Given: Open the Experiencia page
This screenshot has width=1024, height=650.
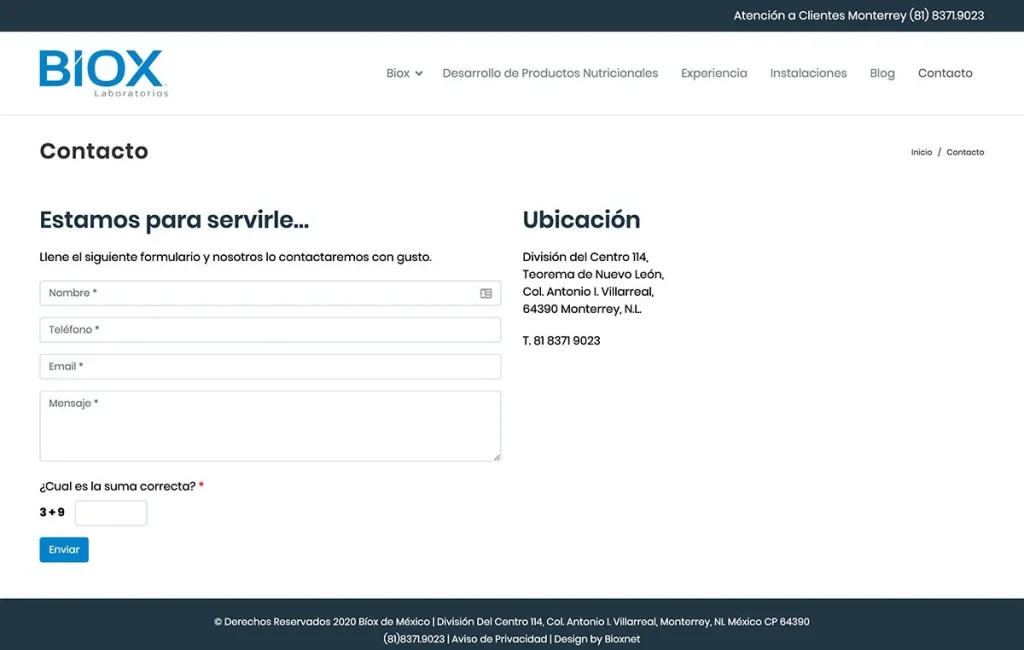Looking at the screenshot, I should point(713,73).
